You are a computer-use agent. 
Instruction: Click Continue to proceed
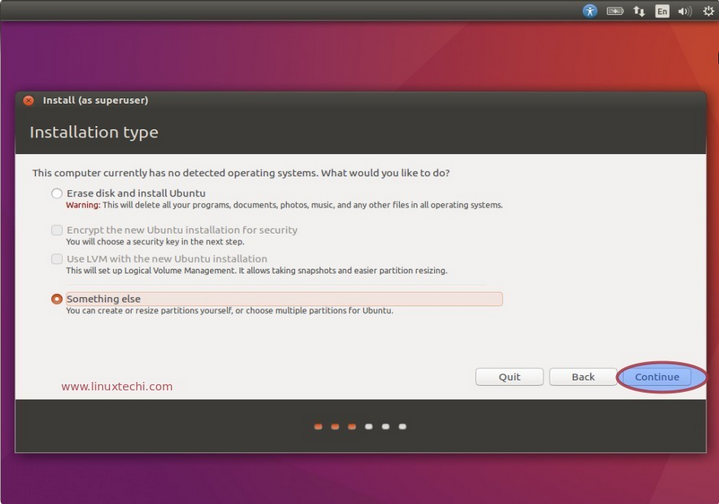point(657,377)
